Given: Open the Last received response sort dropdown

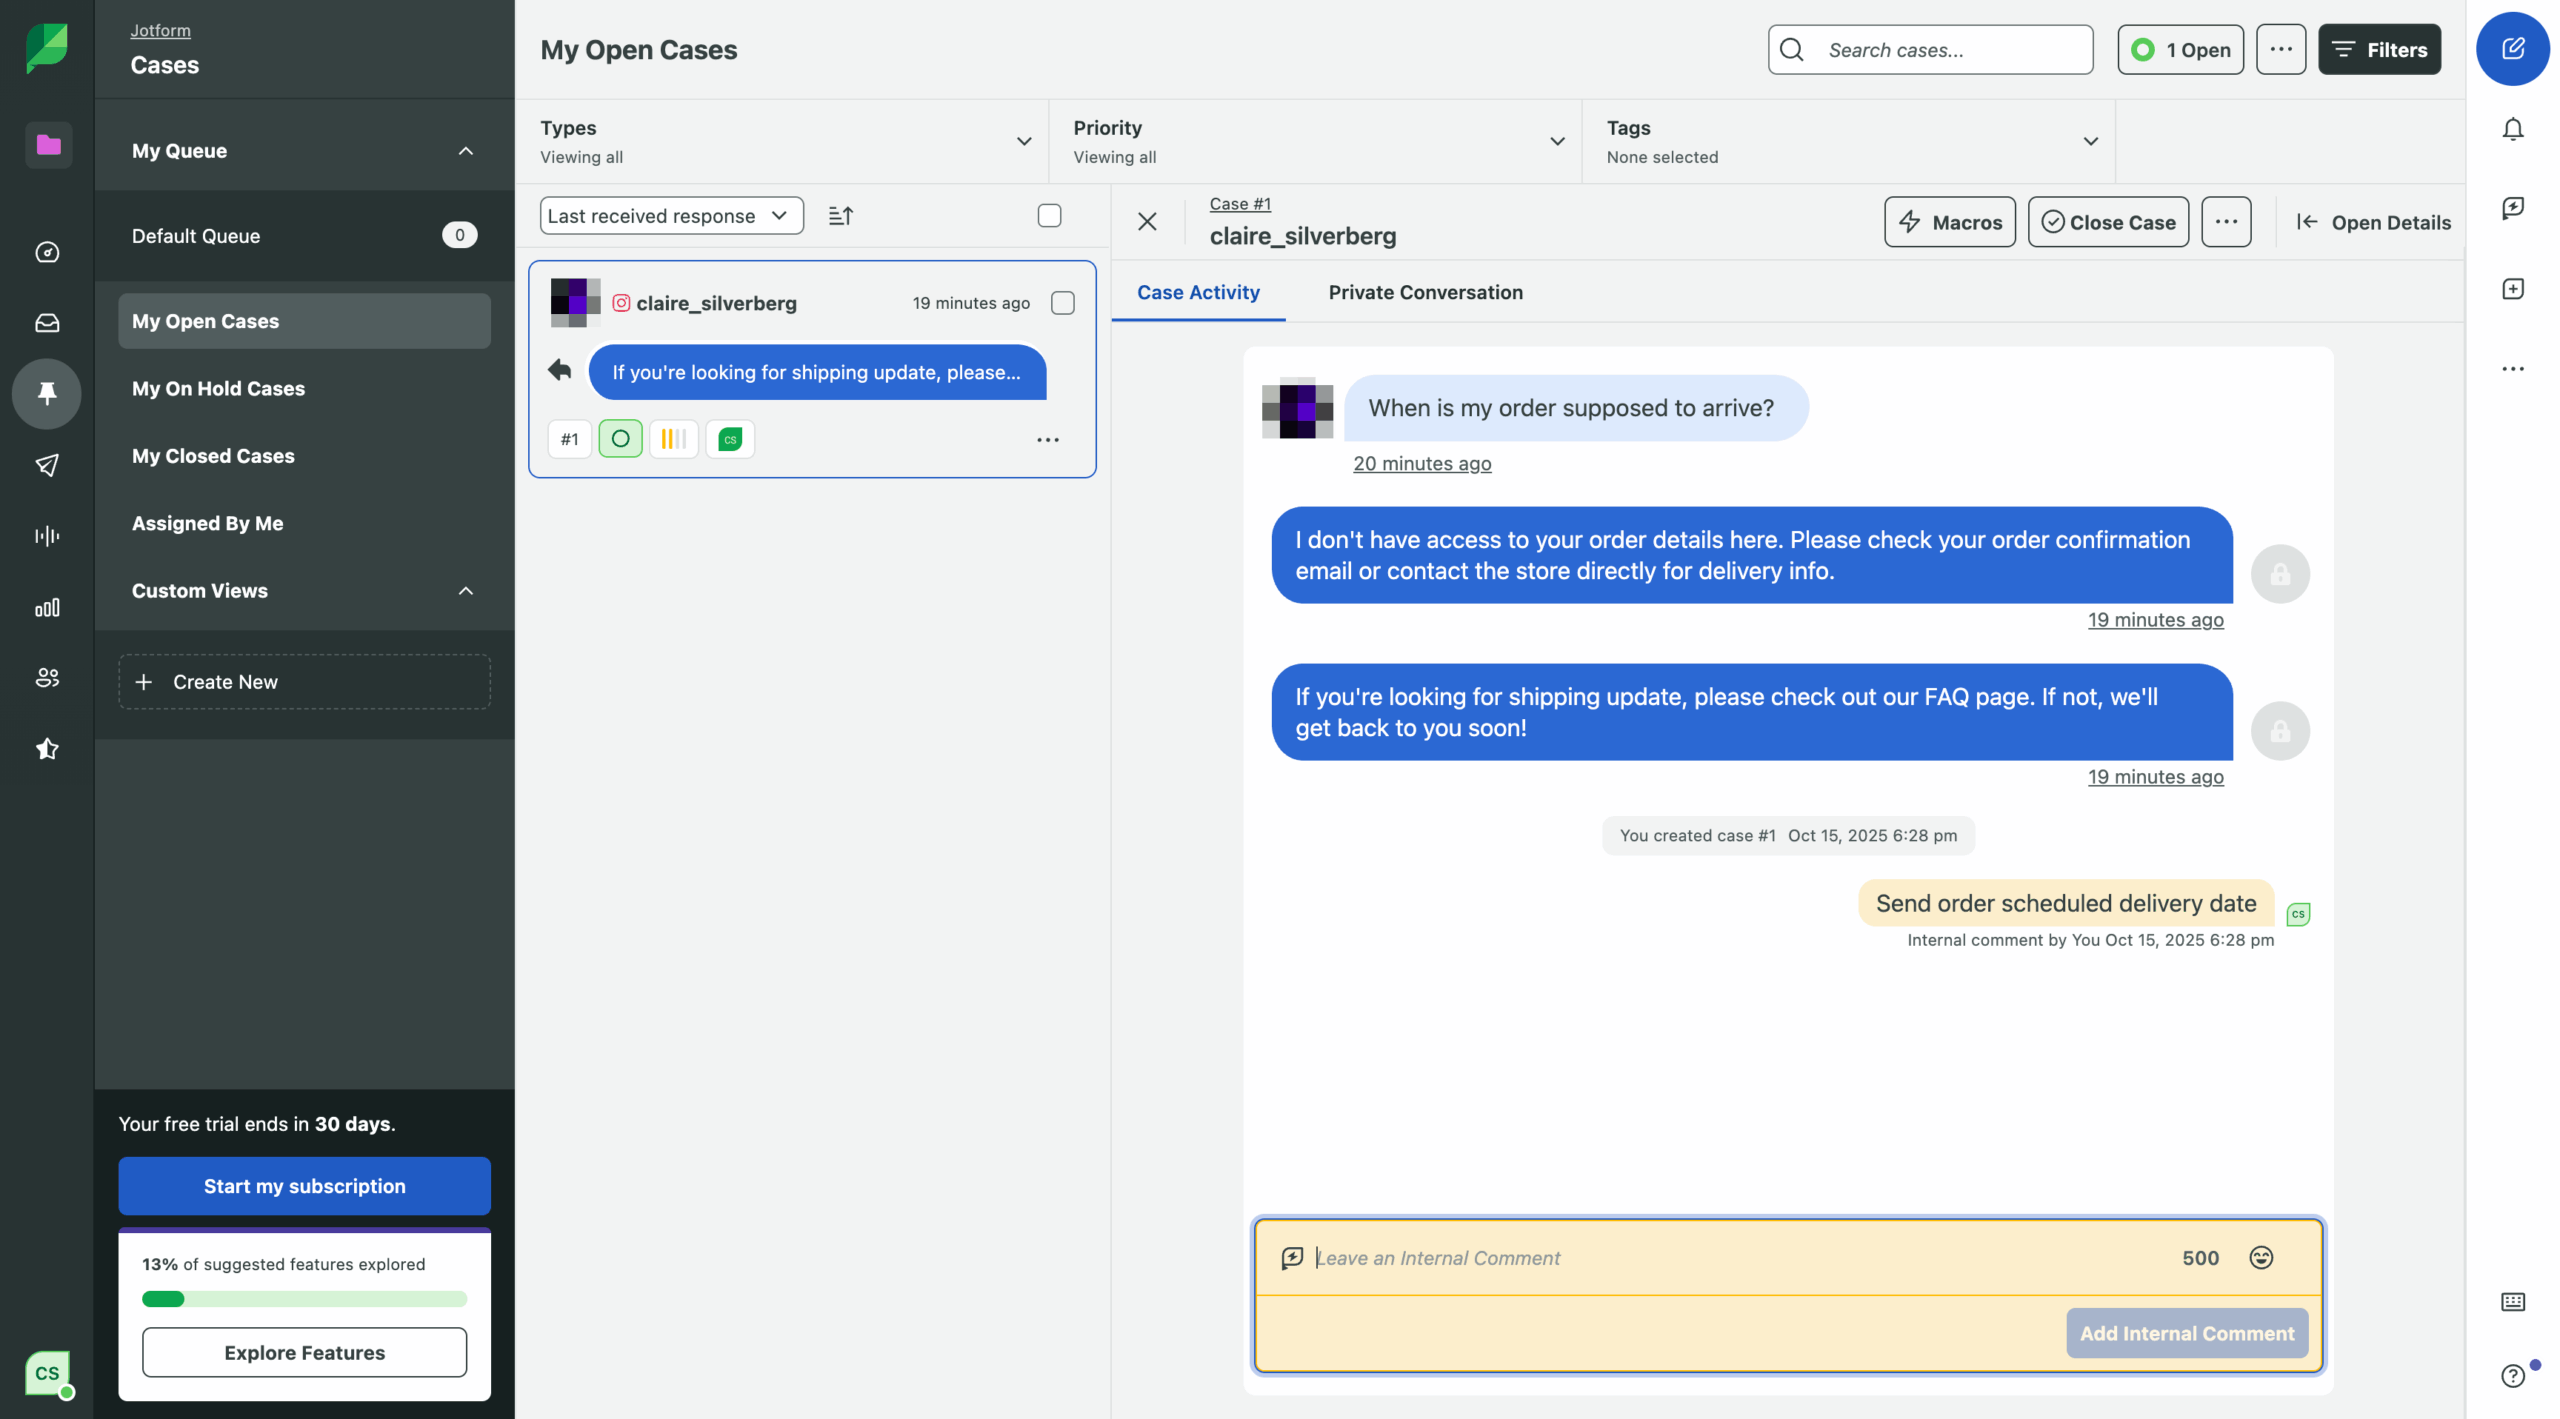Looking at the screenshot, I should 670,215.
